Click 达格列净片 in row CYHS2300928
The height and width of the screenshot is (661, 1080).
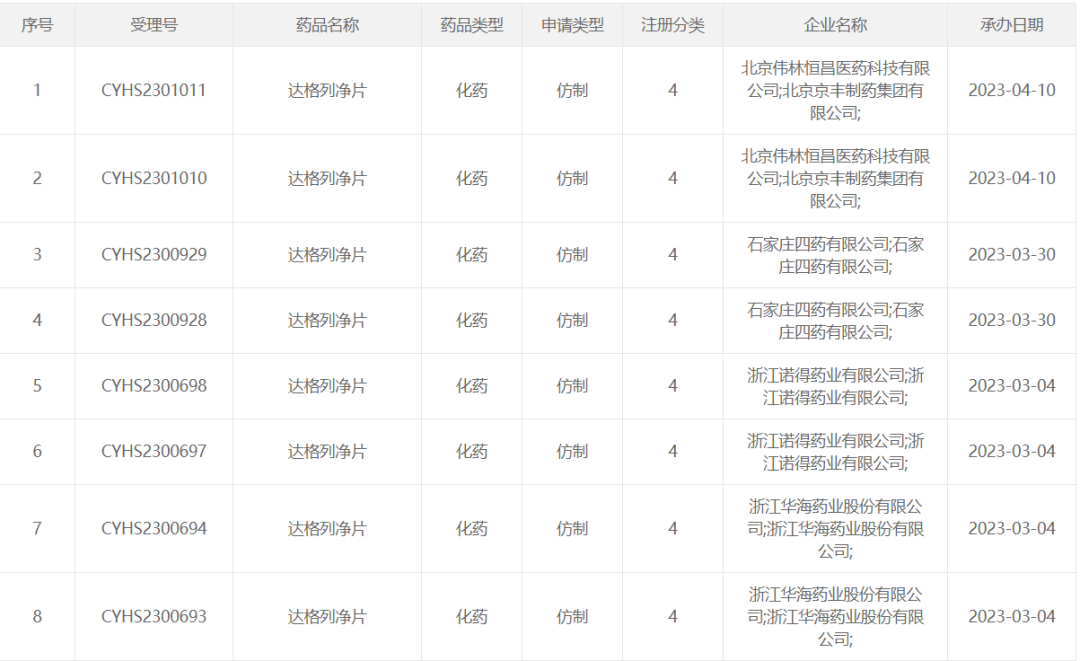pos(327,320)
